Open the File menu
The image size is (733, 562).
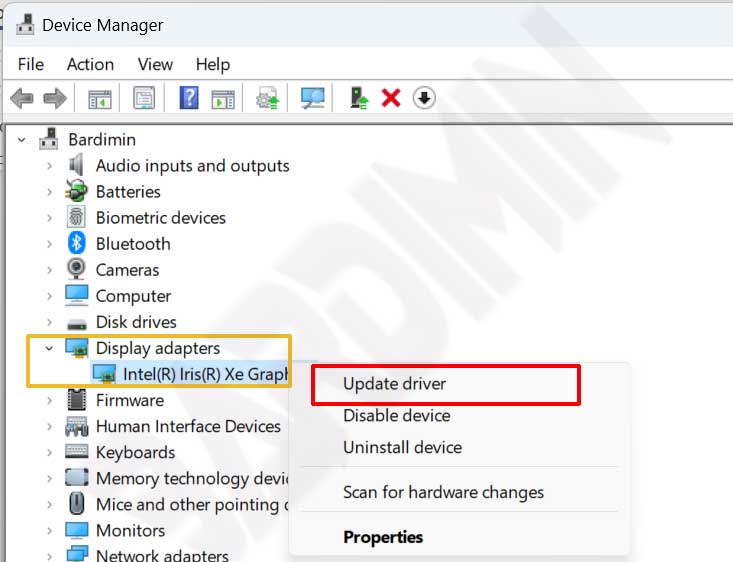(31, 64)
